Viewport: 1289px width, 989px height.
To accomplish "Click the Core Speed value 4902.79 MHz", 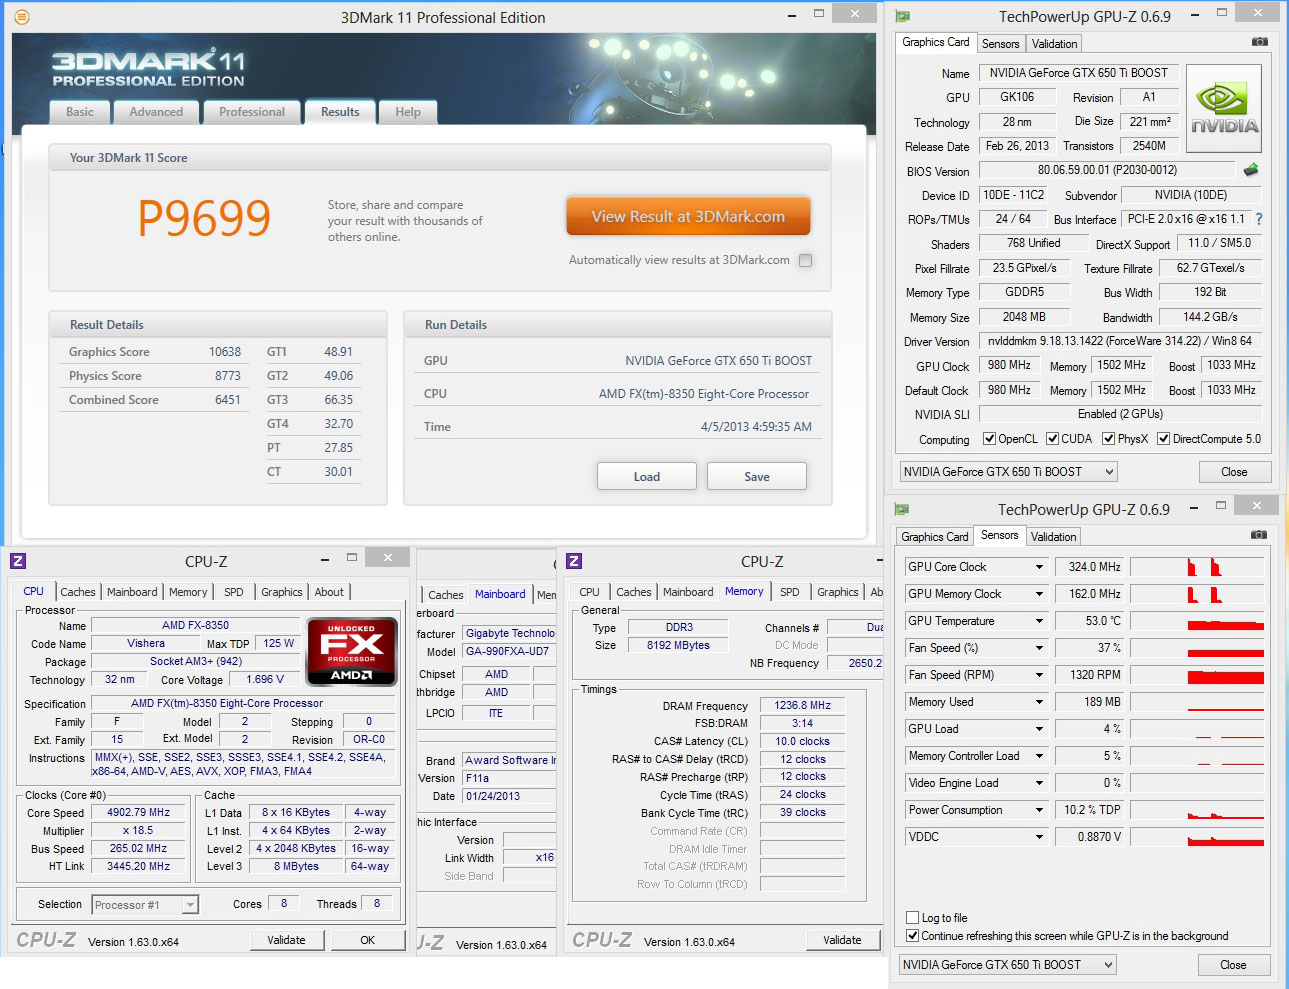I will (x=139, y=813).
